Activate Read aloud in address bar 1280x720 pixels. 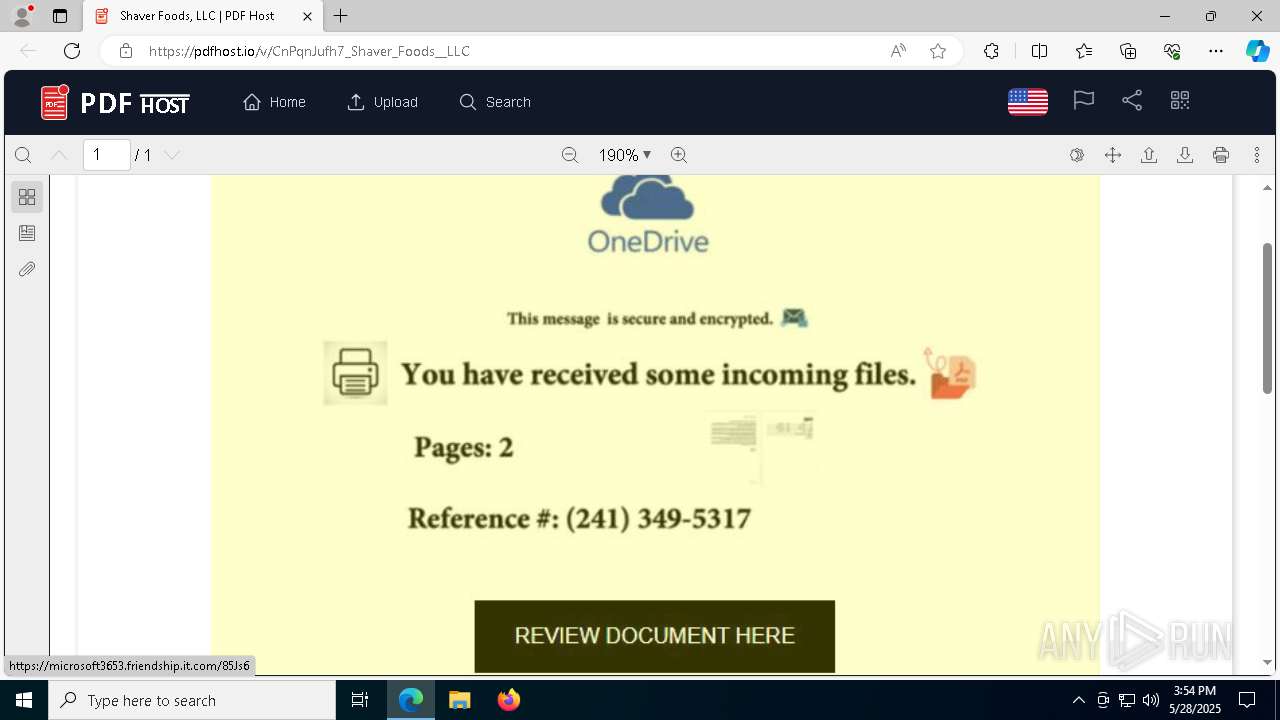point(898,51)
